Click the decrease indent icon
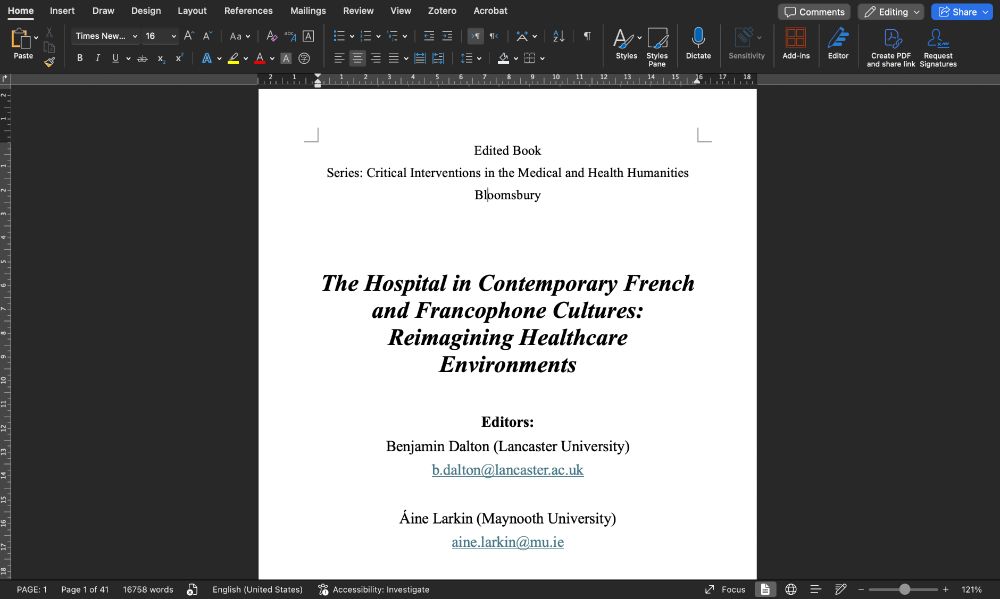 coord(429,36)
